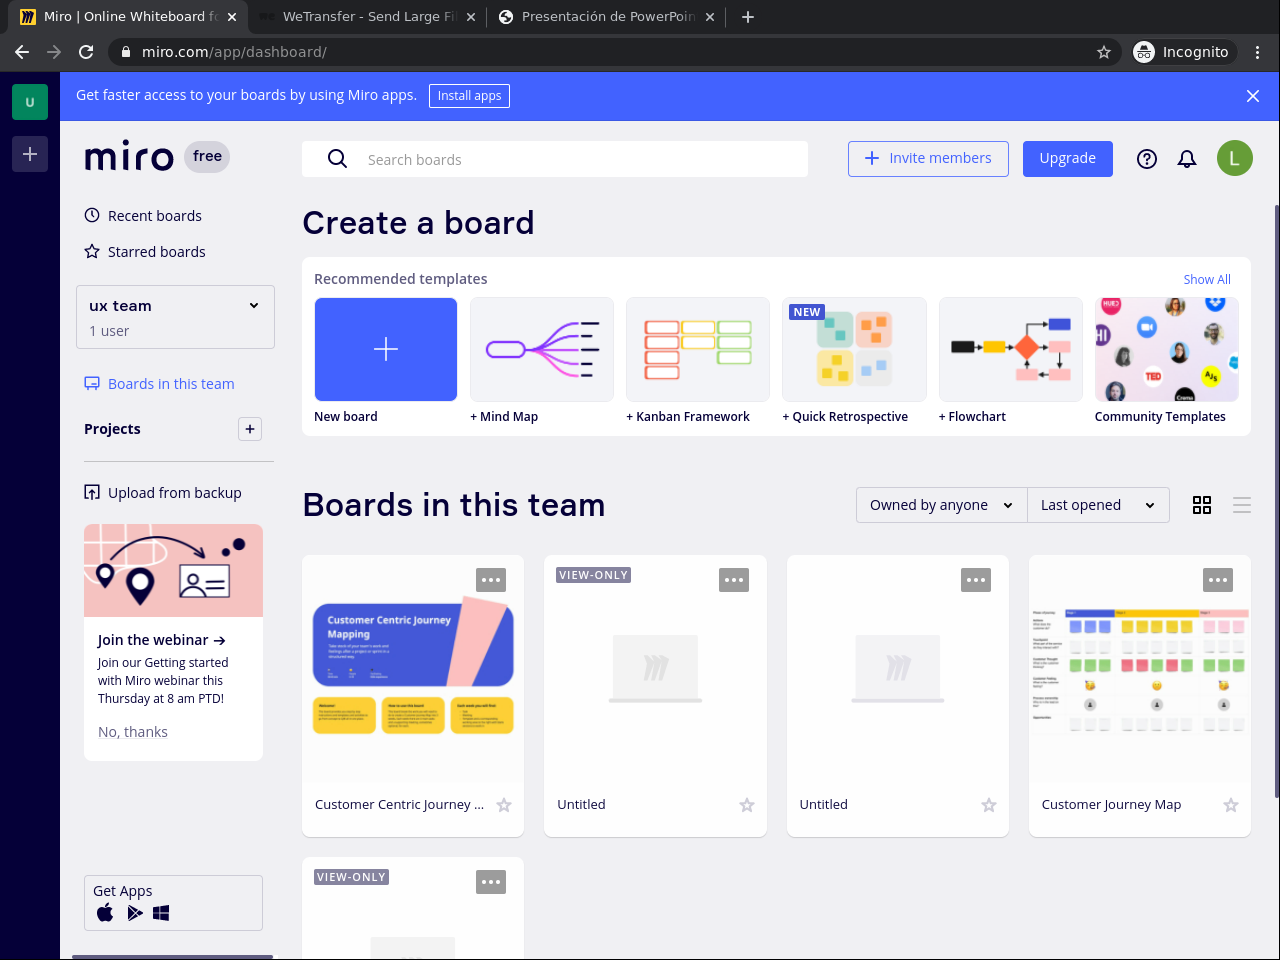Add a new project with plus button
Image resolution: width=1280 pixels, height=960 pixels.
point(250,429)
